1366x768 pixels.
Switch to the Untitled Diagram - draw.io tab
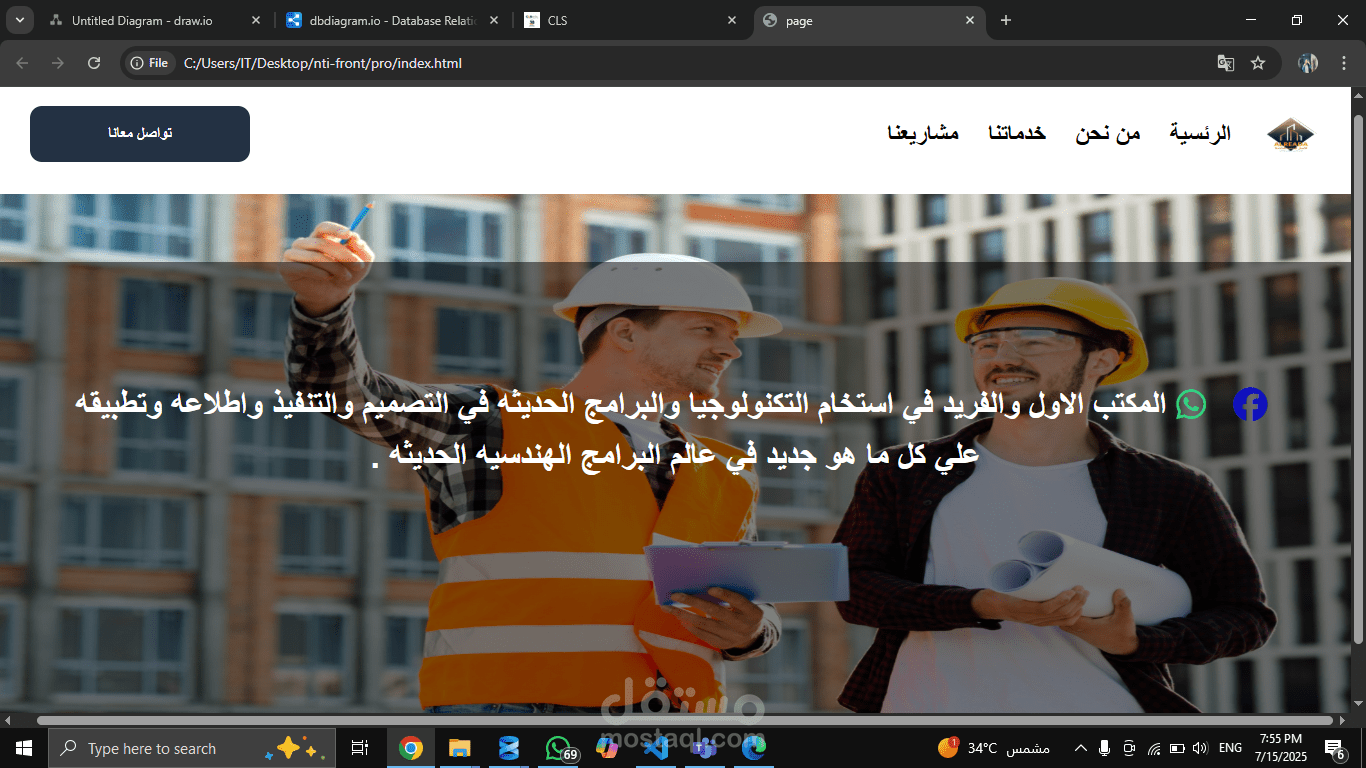click(155, 21)
